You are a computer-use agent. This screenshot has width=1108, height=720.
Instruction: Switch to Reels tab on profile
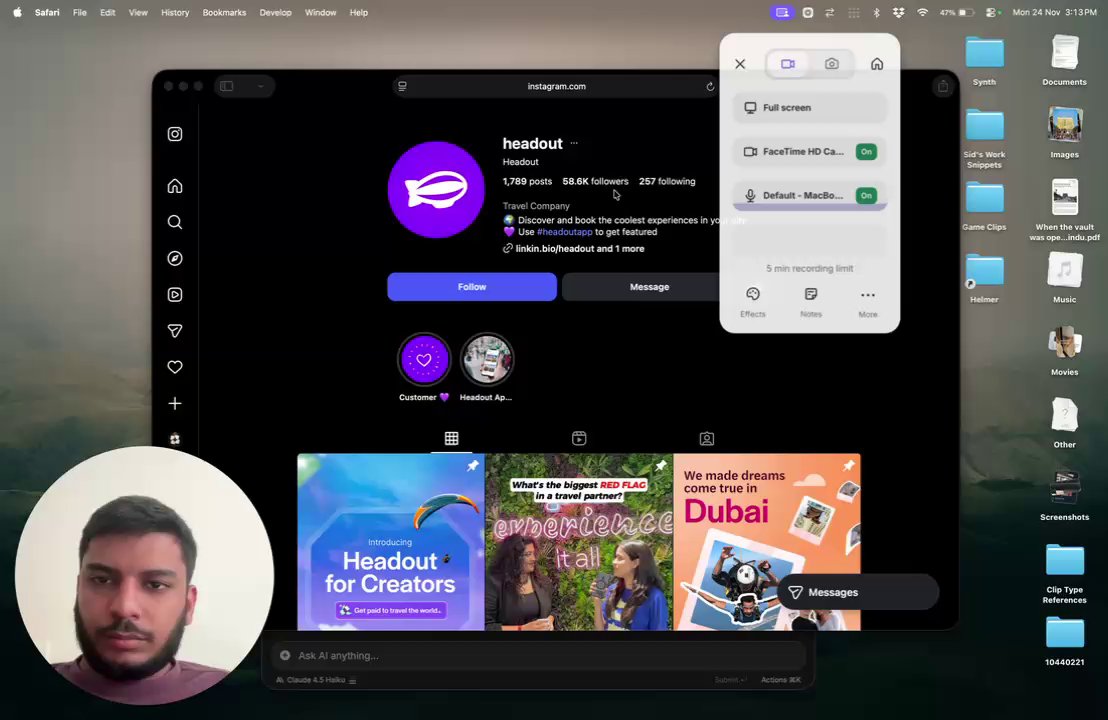579,438
